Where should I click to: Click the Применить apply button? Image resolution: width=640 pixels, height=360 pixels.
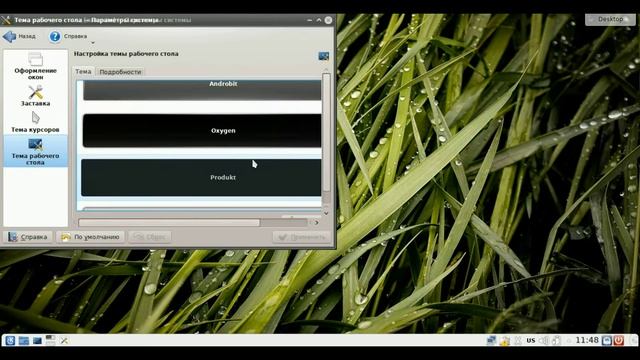click(x=302, y=237)
